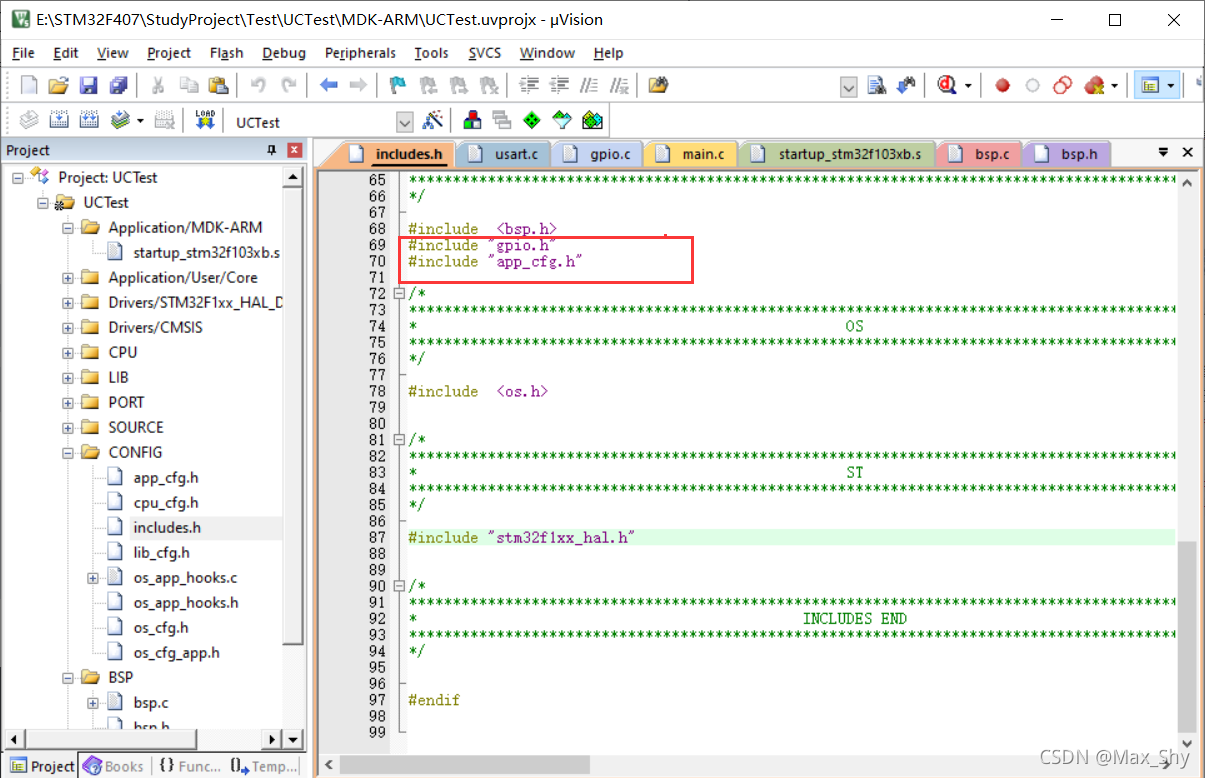
Task: Open the target selection dropdown showing UCTest
Action: tap(405, 122)
